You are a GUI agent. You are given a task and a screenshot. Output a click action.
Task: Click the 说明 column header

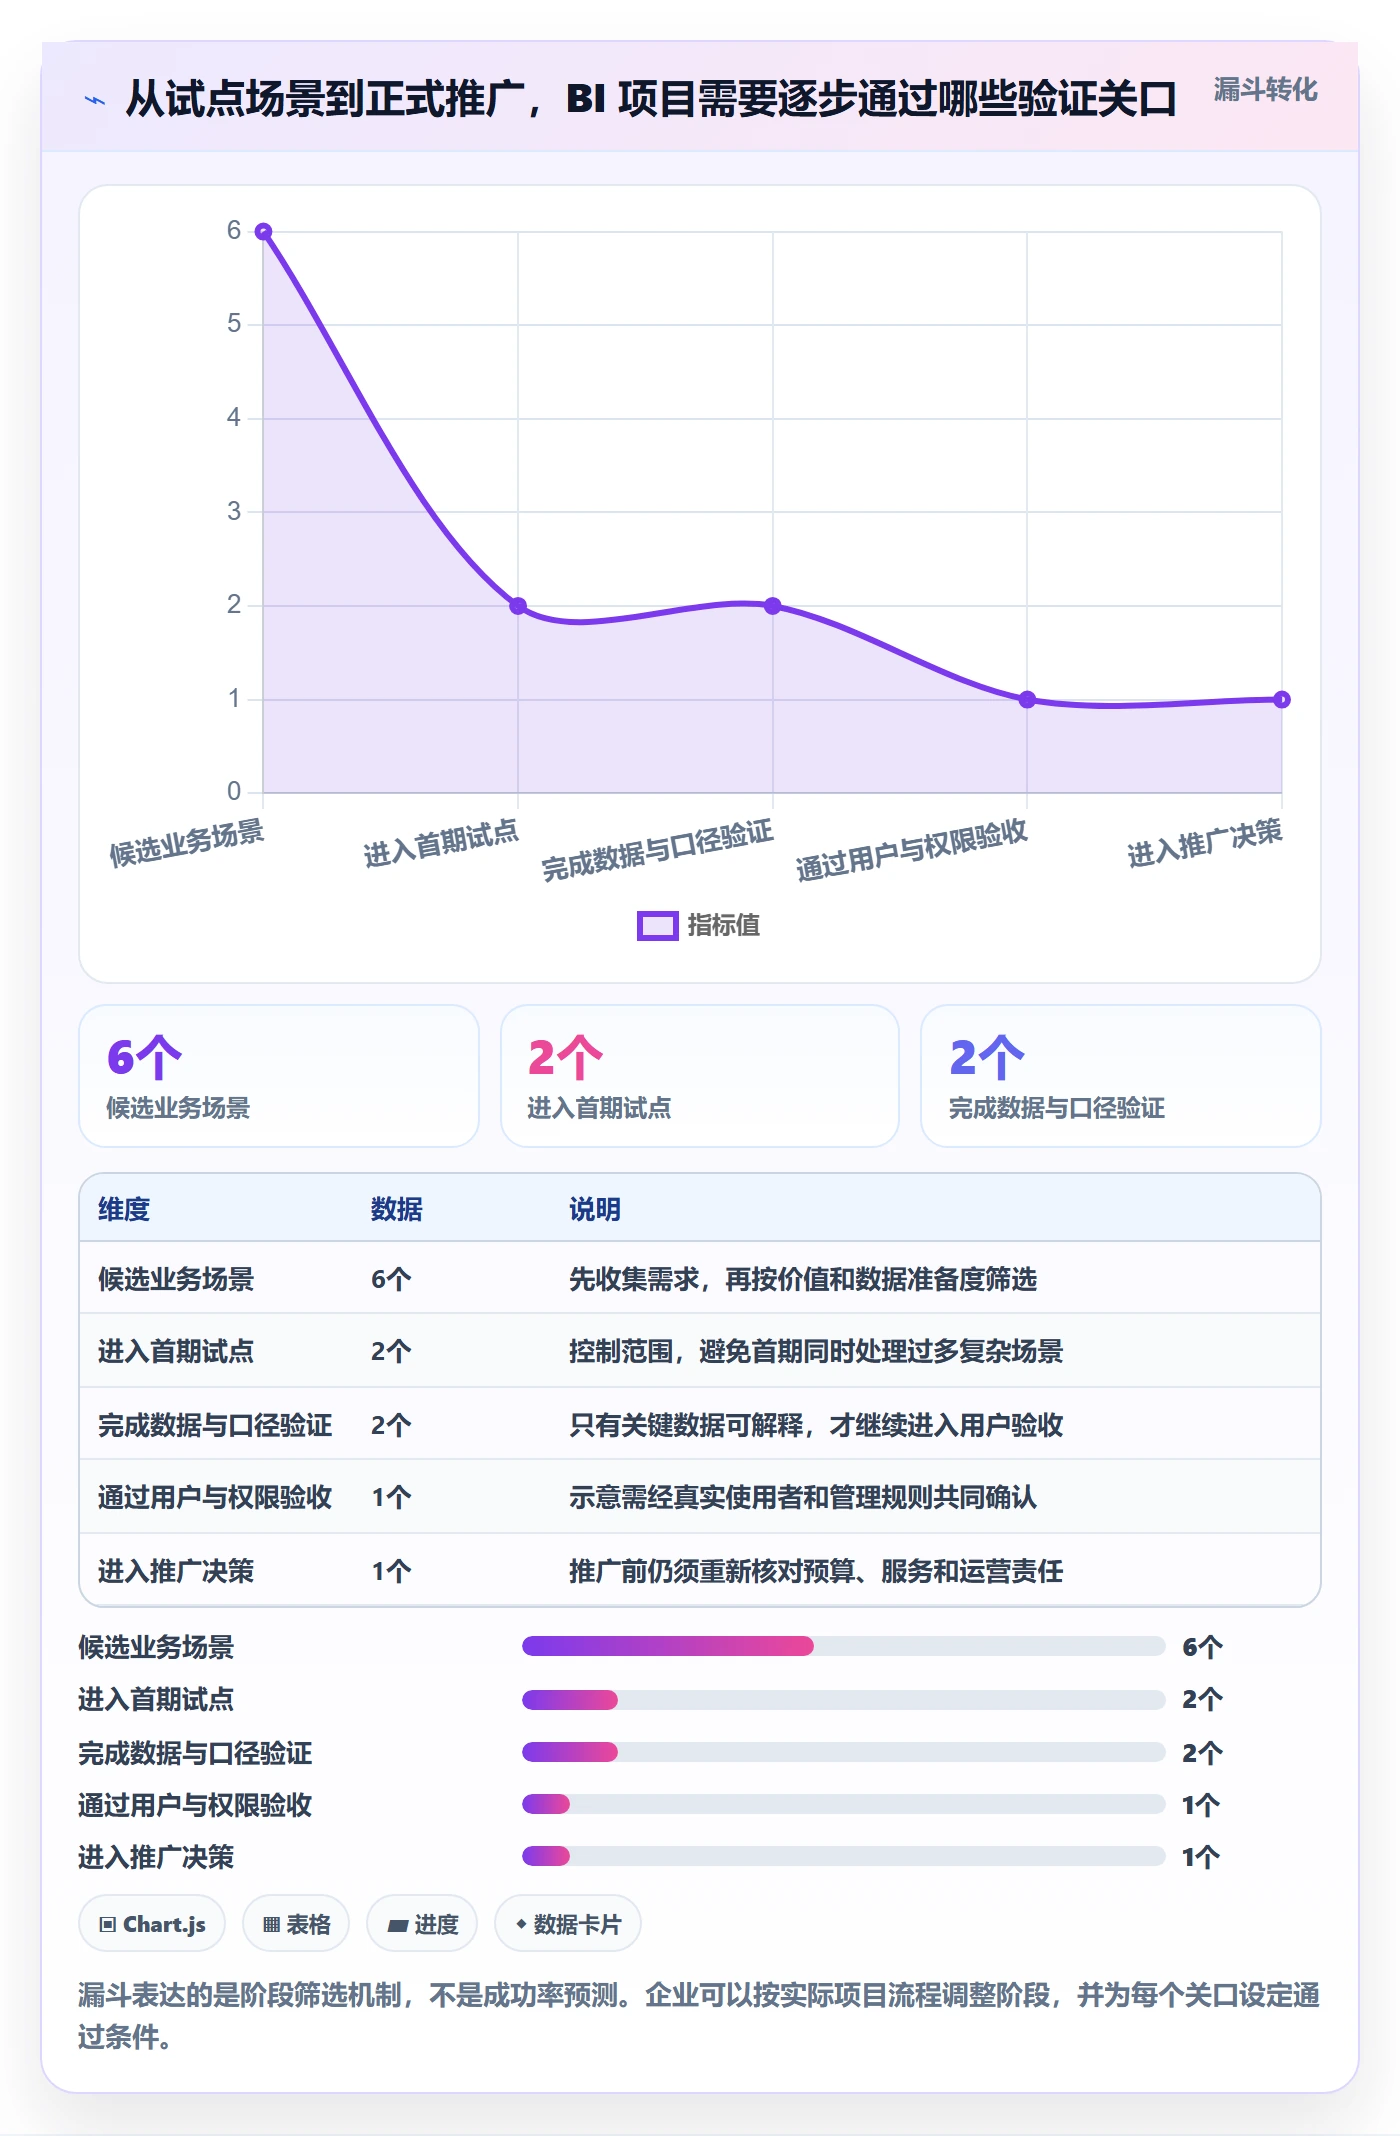click(x=595, y=1209)
